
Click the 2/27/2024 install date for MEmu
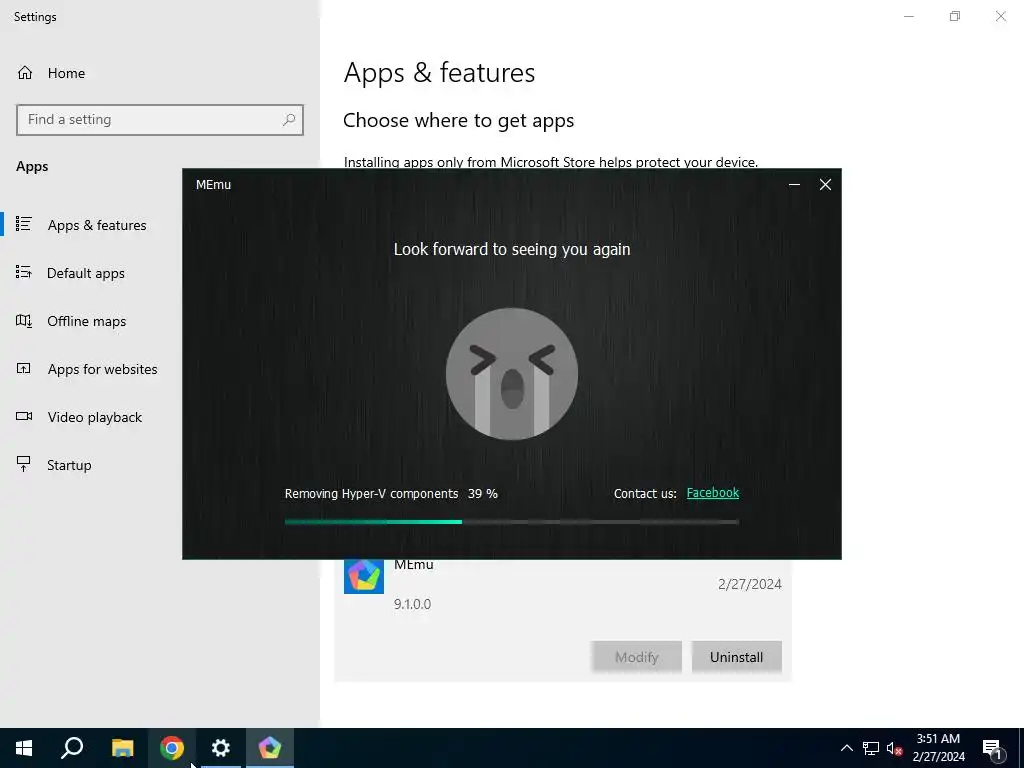[750, 584]
